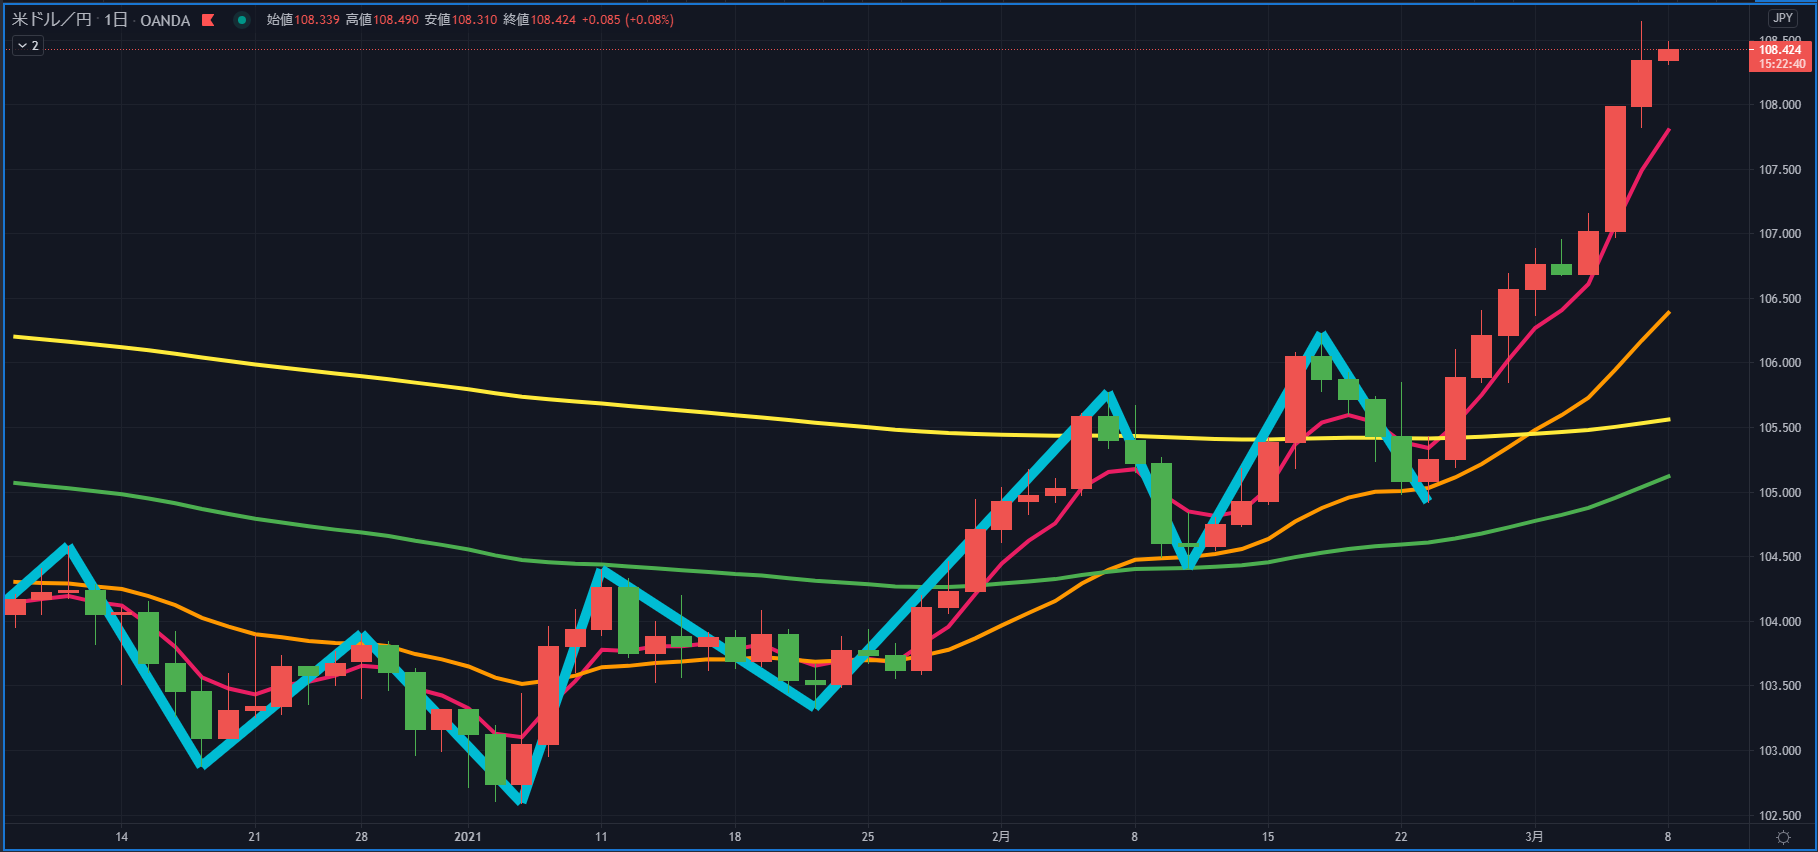Click the 104.000 price axis label
The height and width of the screenshot is (852, 1818).
point(1780,622)
